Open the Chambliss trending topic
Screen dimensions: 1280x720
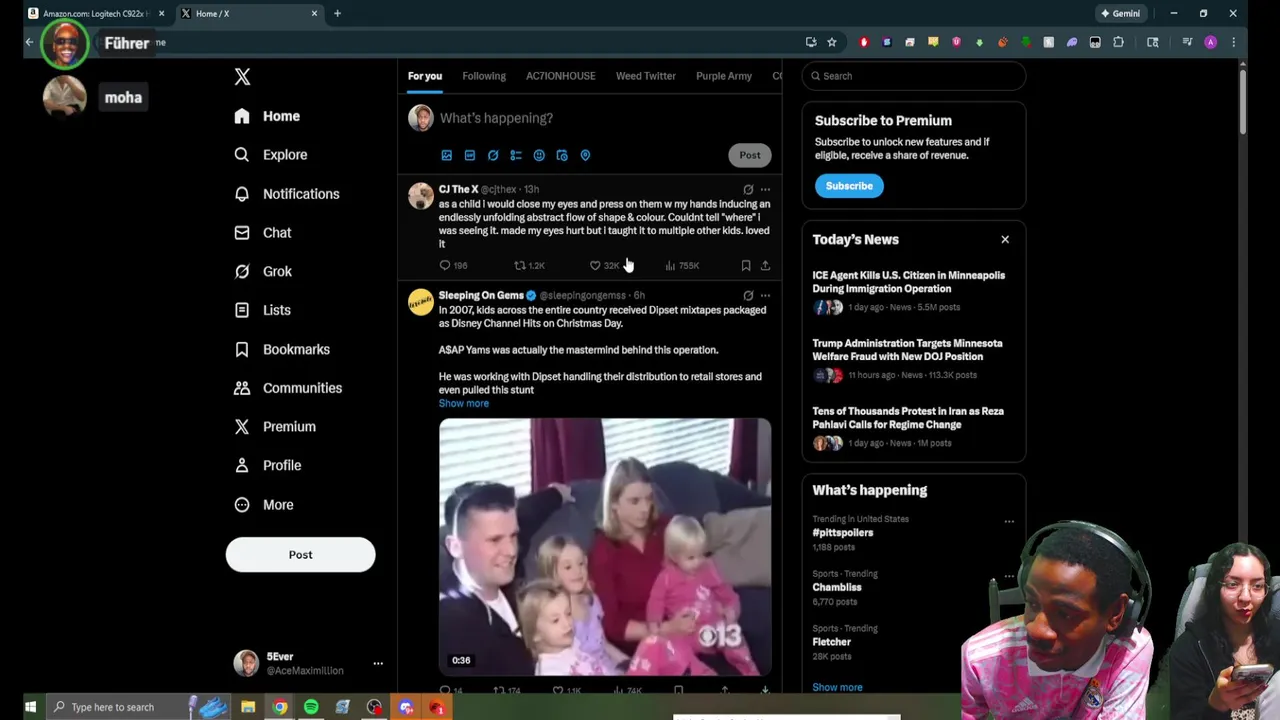[x=837, y=588]
